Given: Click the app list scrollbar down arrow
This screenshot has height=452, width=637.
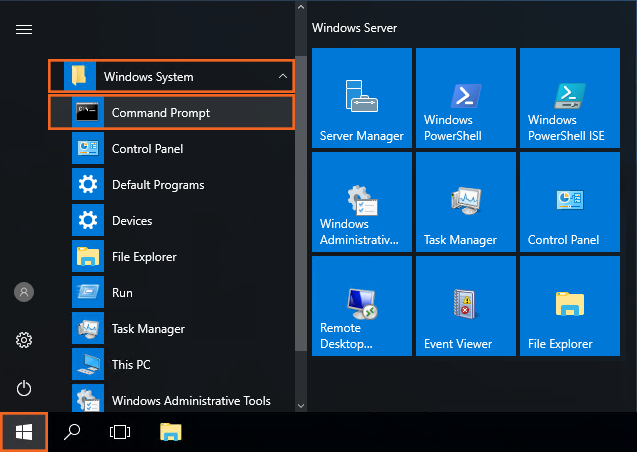Looking at the screenshot, I should tap(300, 405).
